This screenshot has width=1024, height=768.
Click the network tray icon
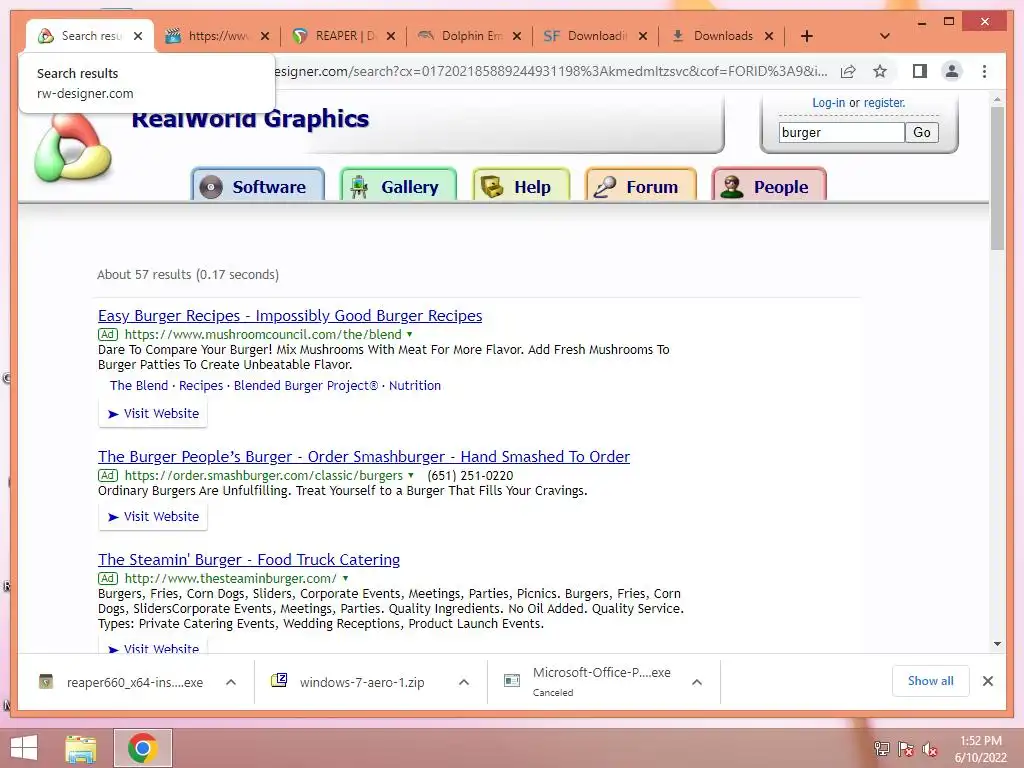click(882, 749)
